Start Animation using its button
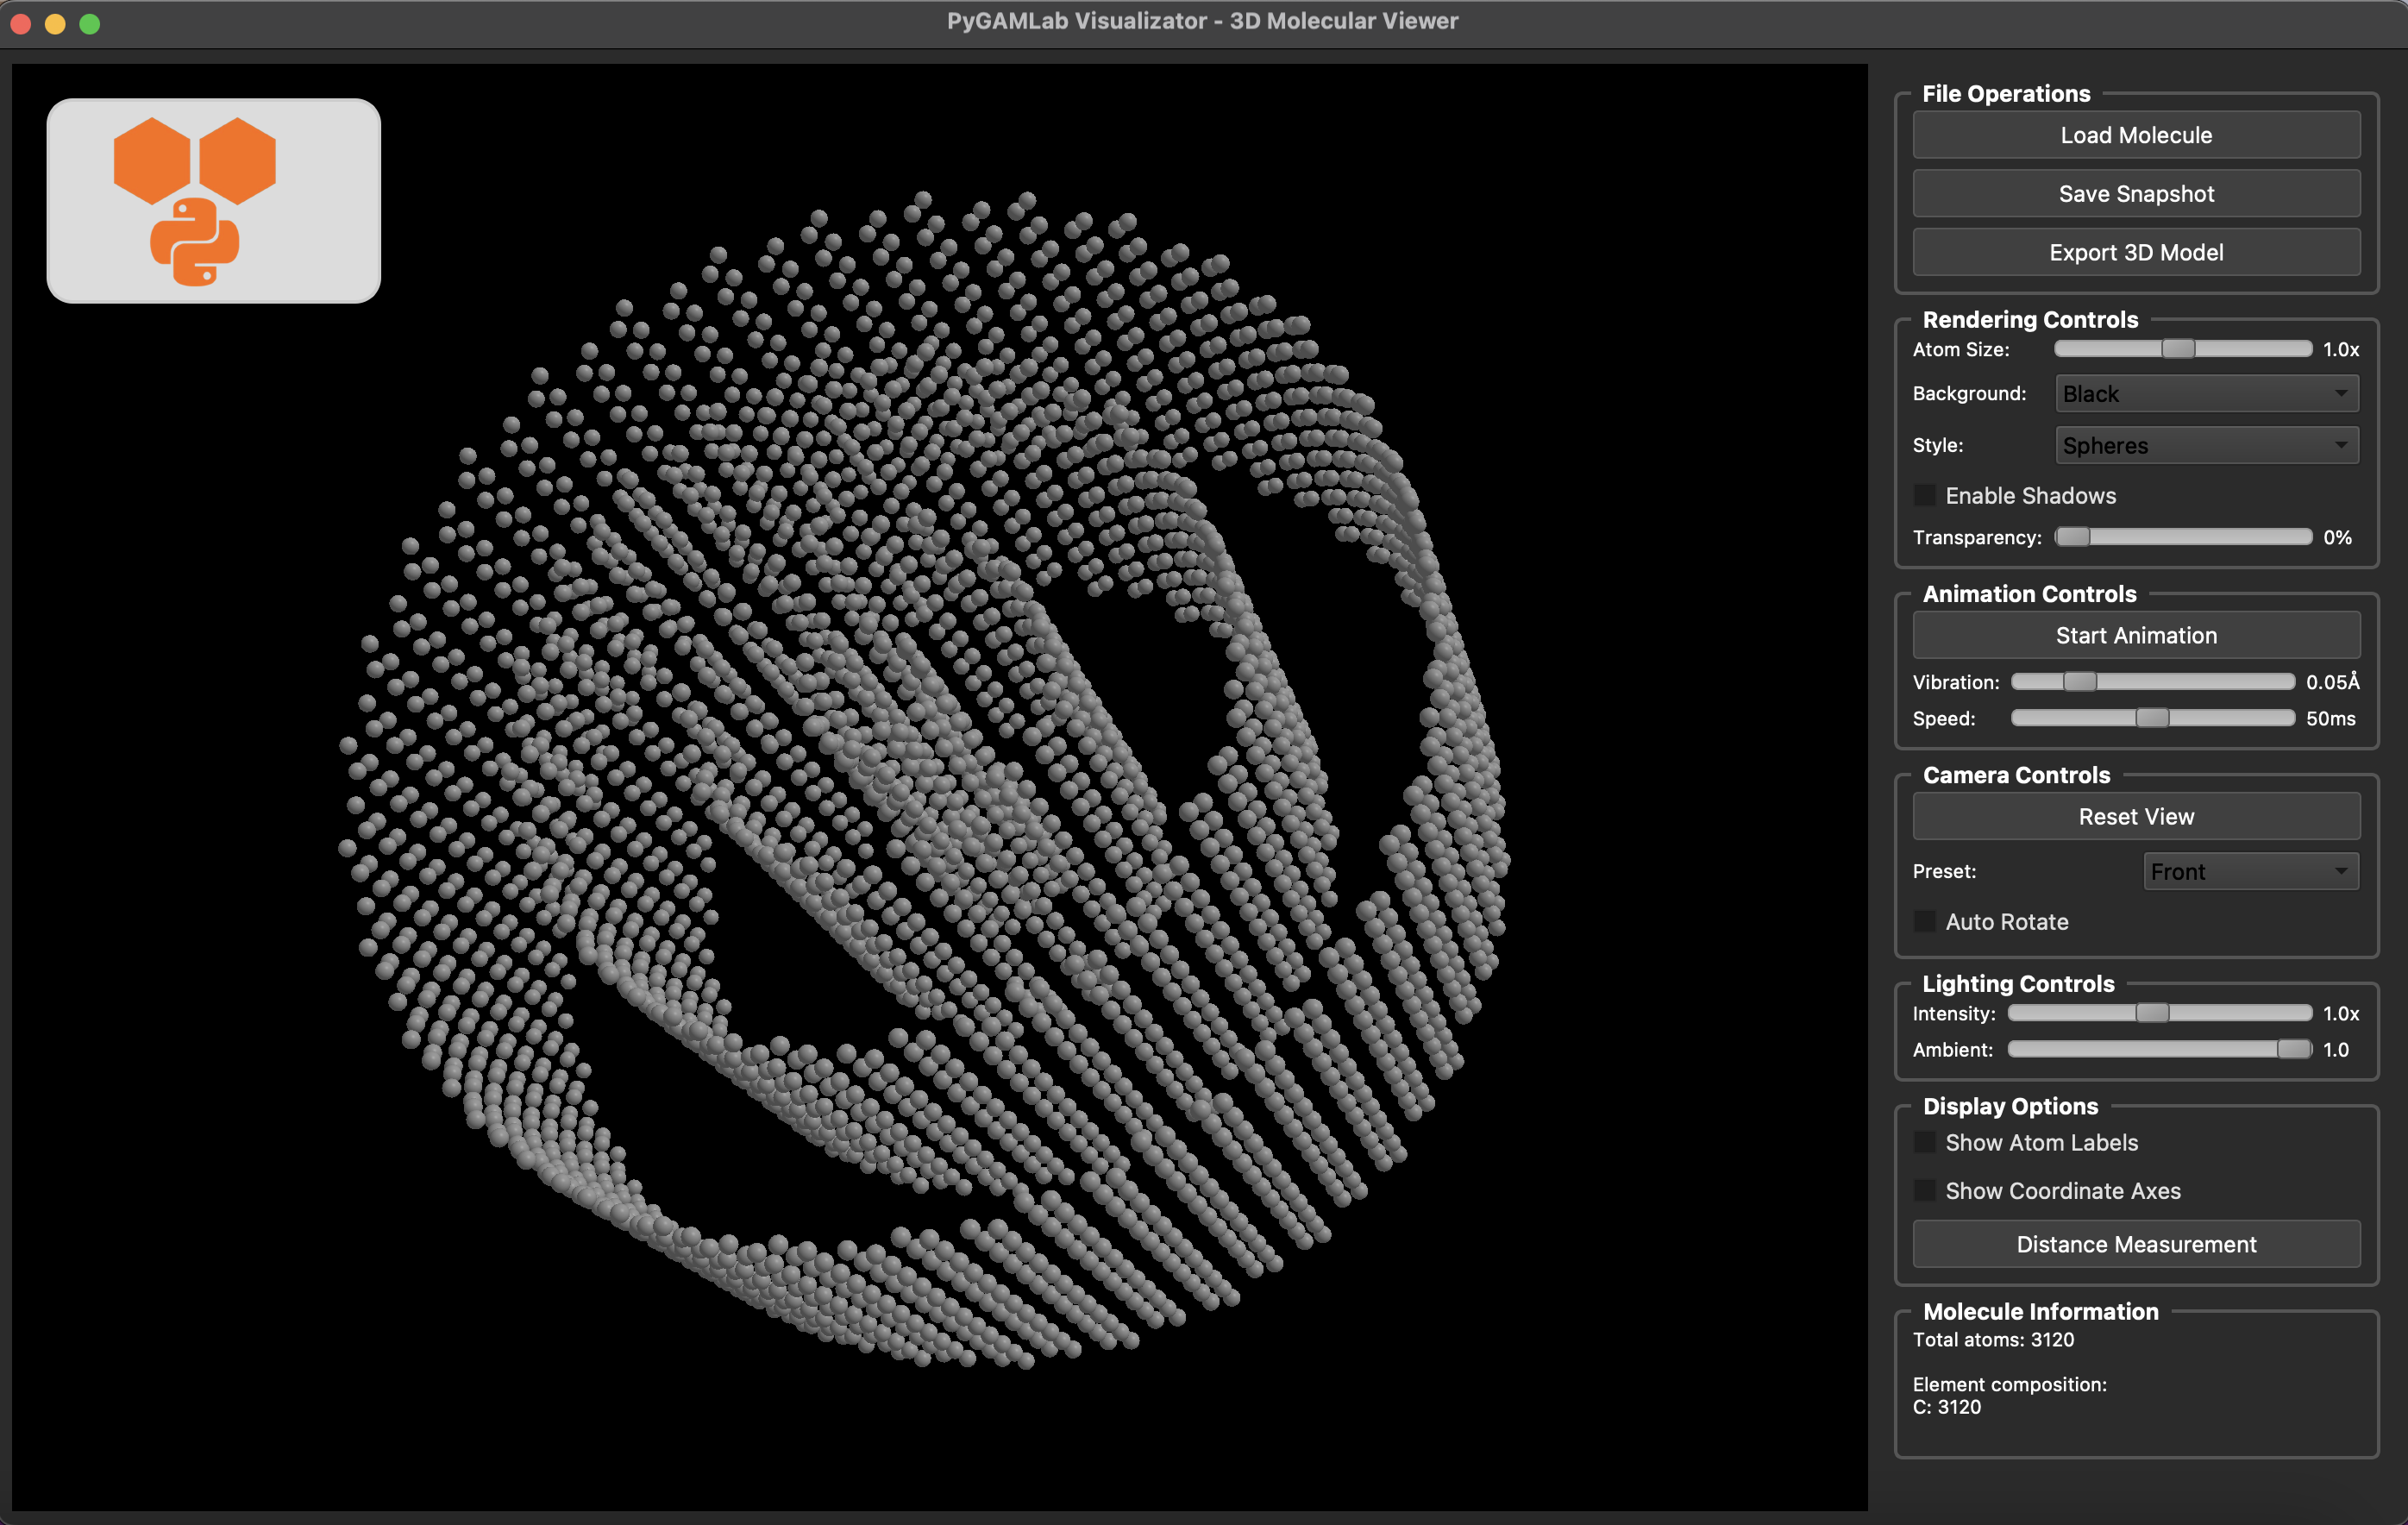2408x1525 pixels. (2136, 635)
